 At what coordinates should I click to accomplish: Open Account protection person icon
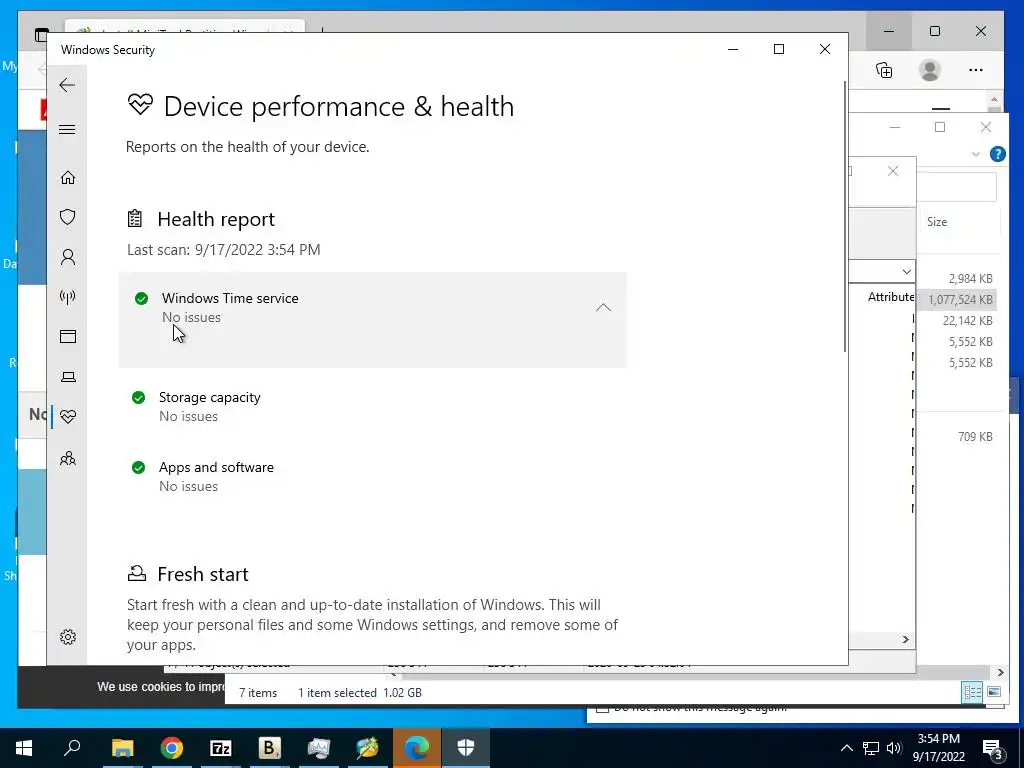[67, 257]
